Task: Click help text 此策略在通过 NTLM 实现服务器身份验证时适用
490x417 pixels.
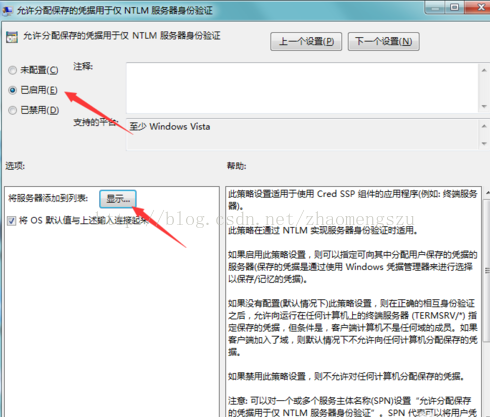Action: click(x=323, y=230)
